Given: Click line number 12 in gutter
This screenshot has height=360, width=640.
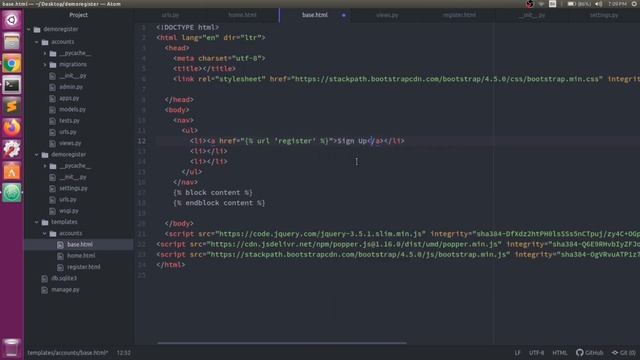Looking at the screenshot, I should (x=141, y=141).
